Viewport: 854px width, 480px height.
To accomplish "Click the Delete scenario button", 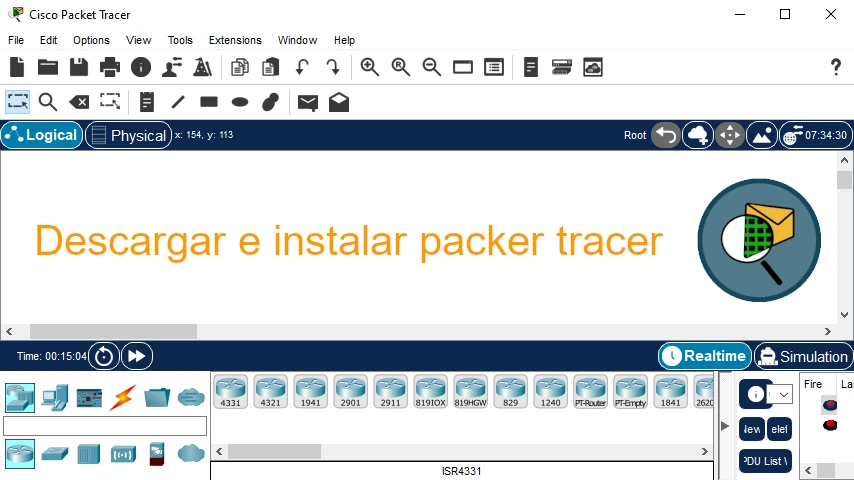I will pos(779,429).
